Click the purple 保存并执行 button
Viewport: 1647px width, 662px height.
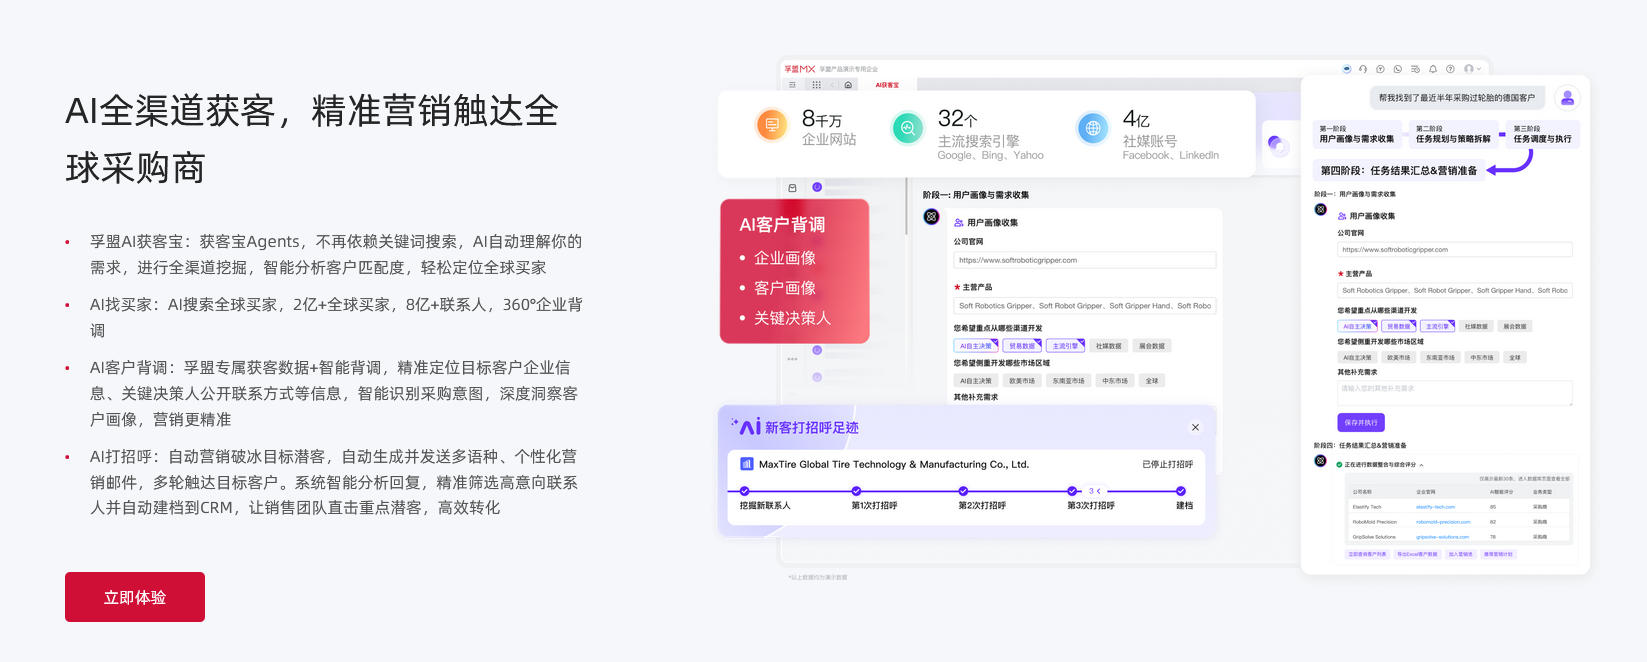coord(1361,422)
